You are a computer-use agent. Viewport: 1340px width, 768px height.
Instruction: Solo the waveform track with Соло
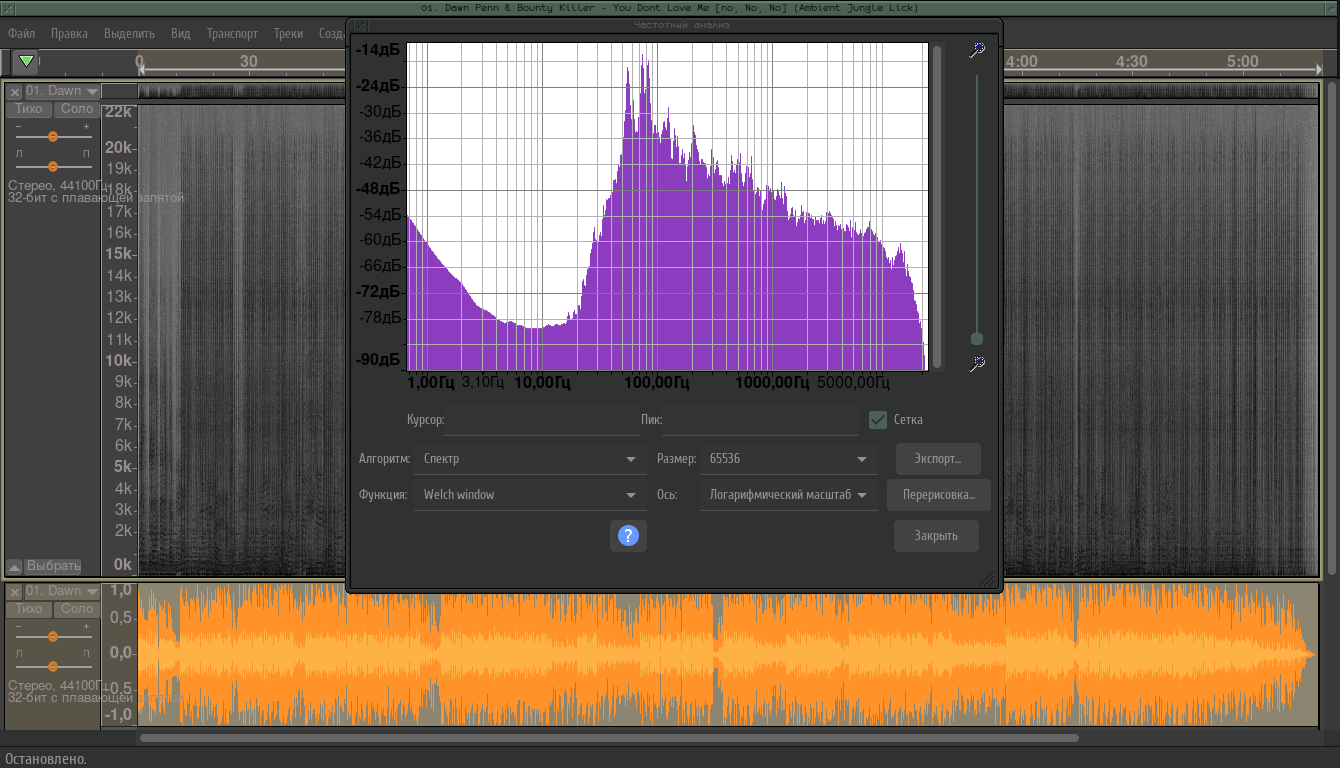pos(76,609)
